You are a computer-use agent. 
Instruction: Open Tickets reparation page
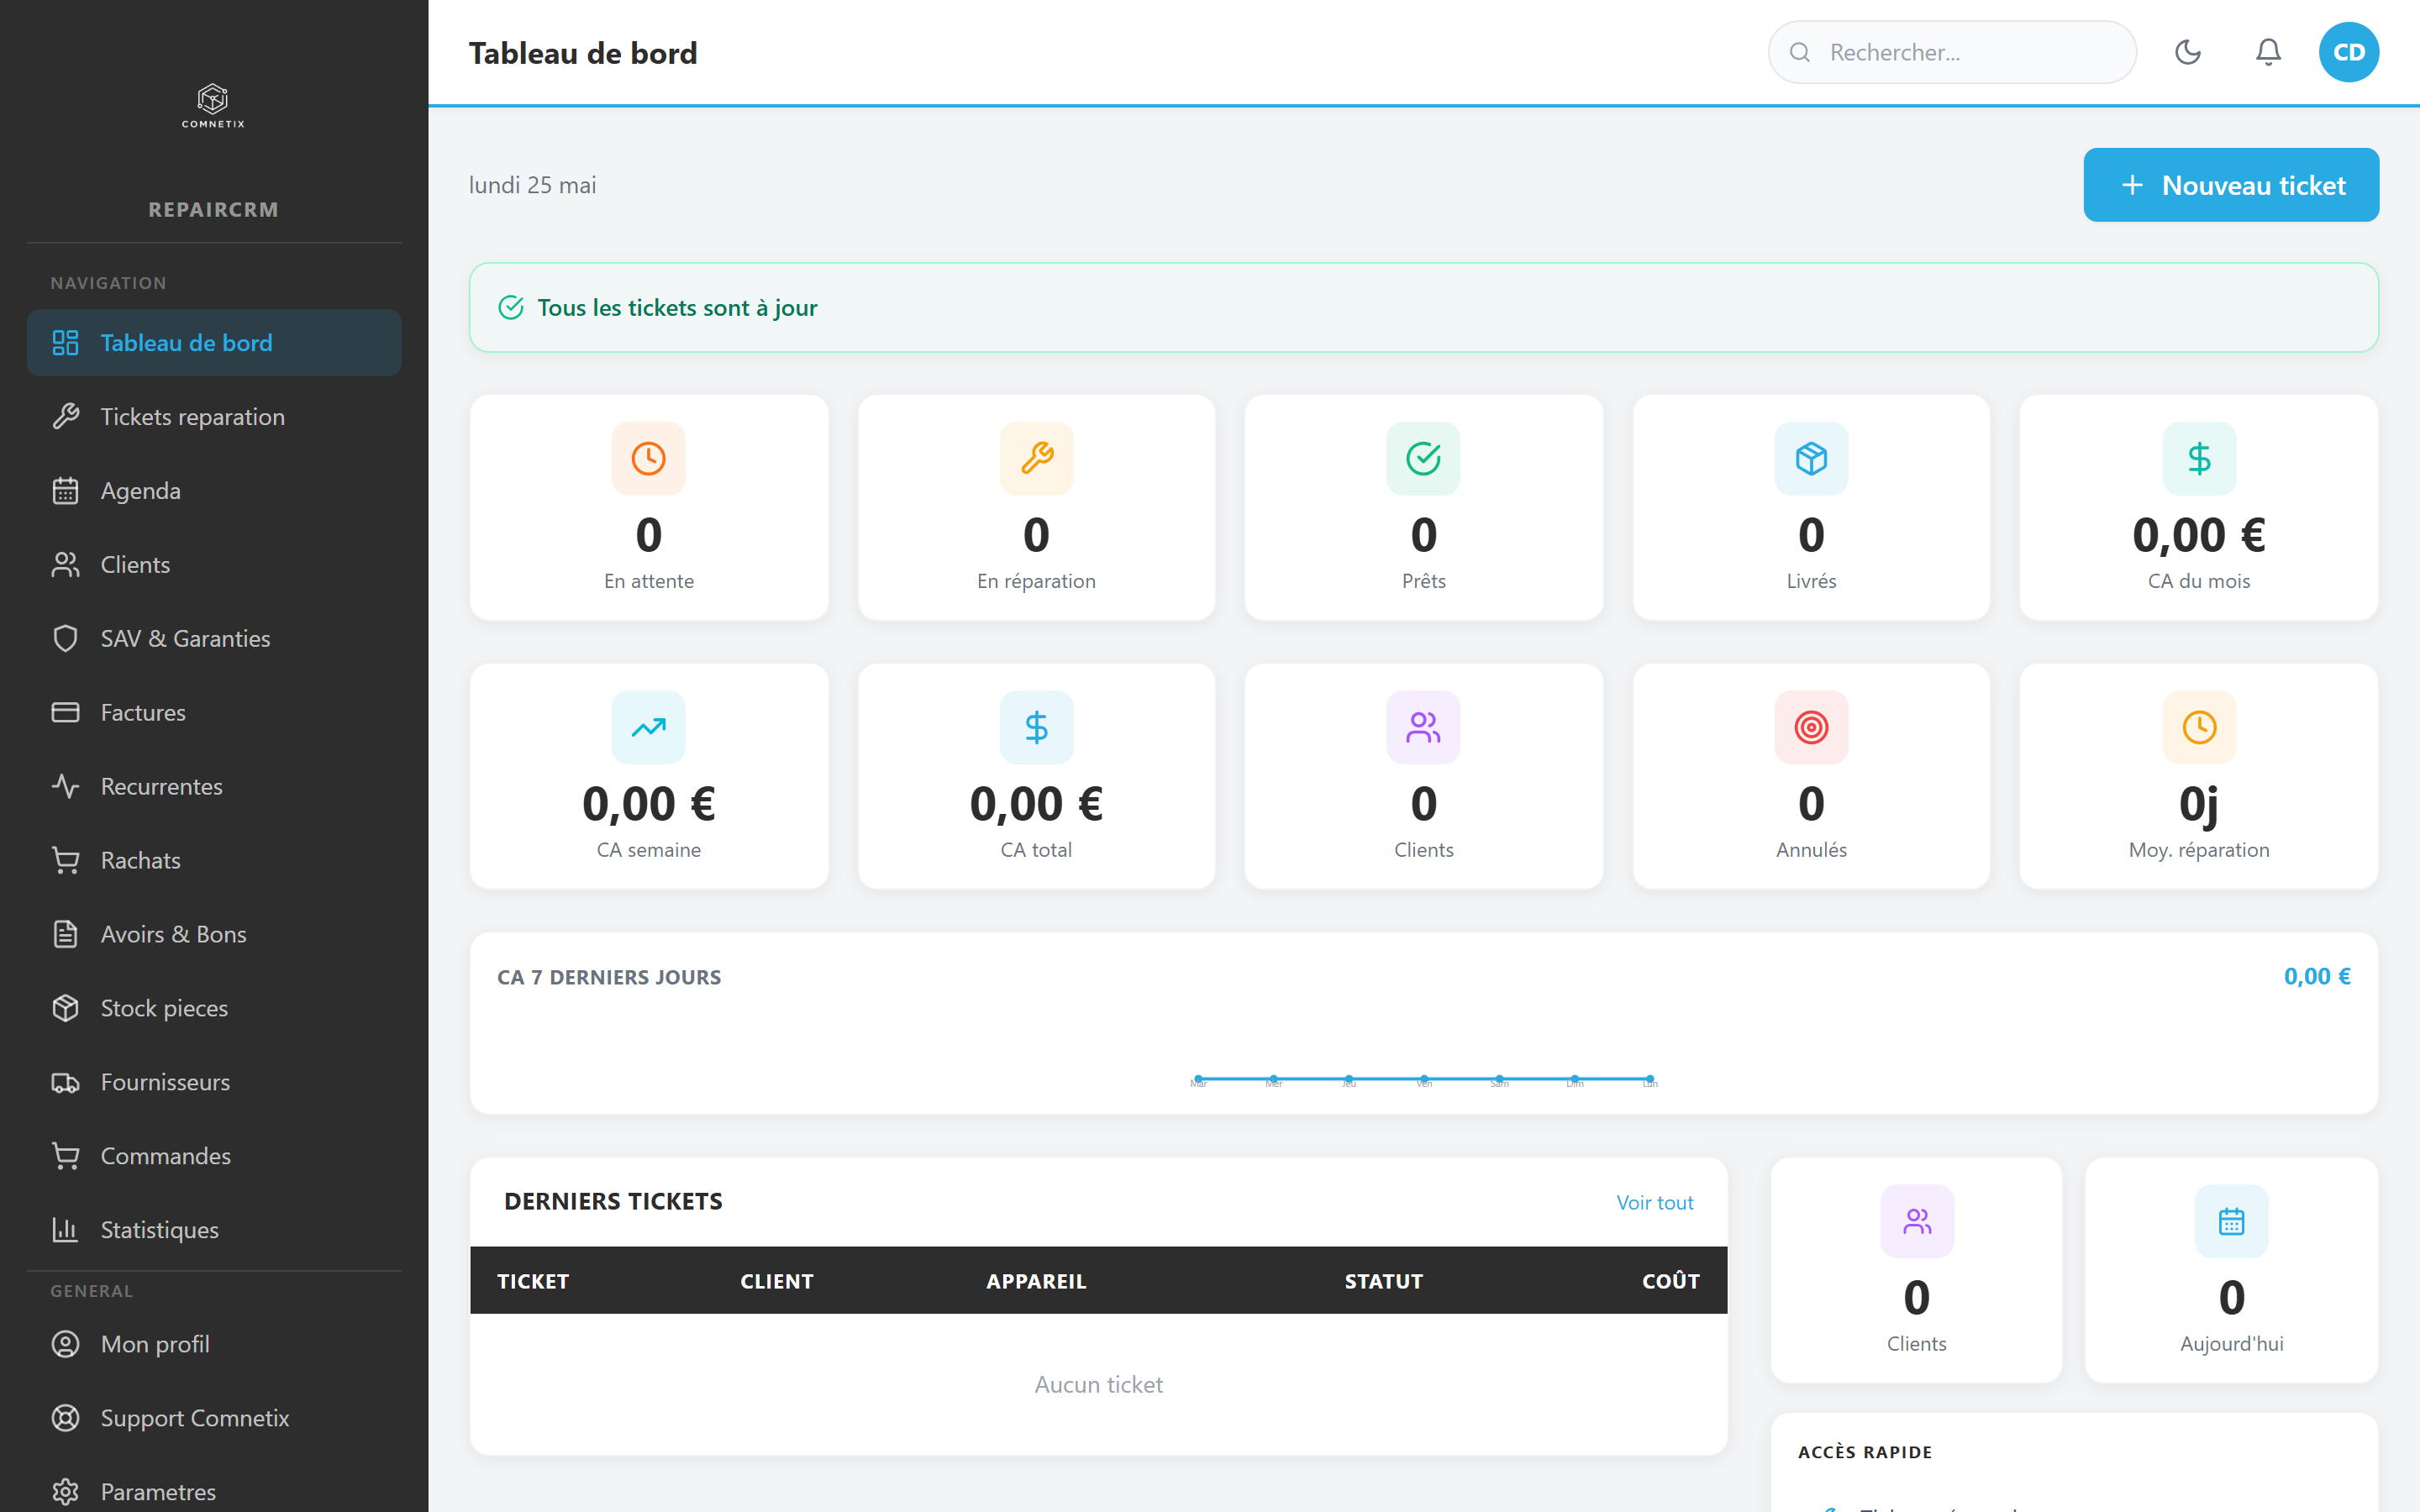pyautogui.click(x=214, y=417)
